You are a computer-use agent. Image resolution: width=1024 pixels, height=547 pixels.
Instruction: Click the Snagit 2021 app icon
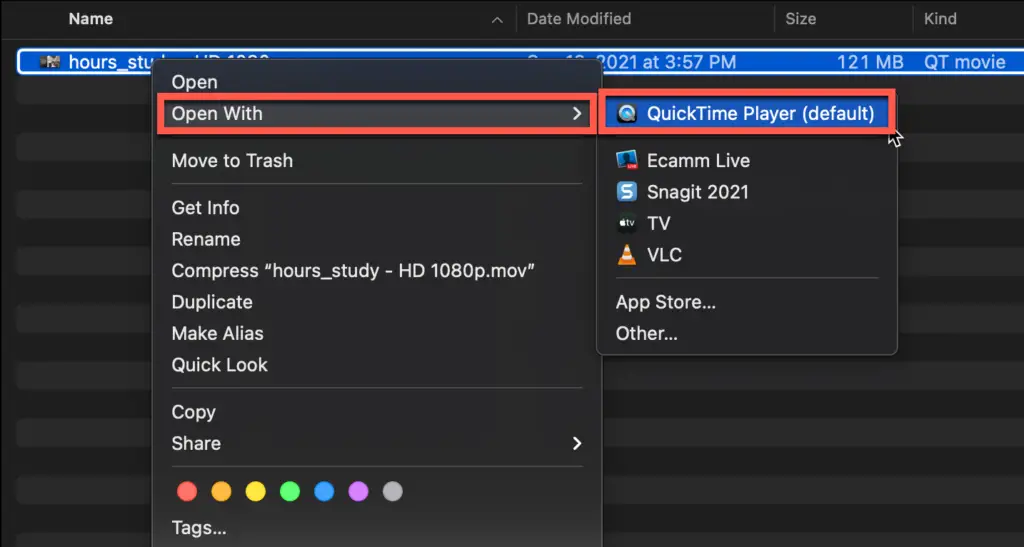point(627,191)
